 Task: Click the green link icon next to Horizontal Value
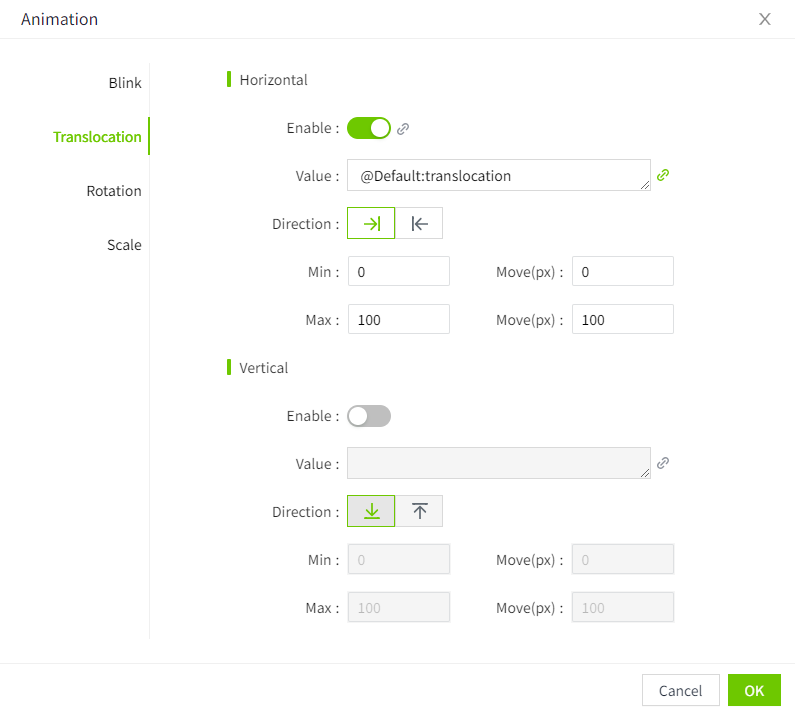pyautogui.click(x=662, y=175)
